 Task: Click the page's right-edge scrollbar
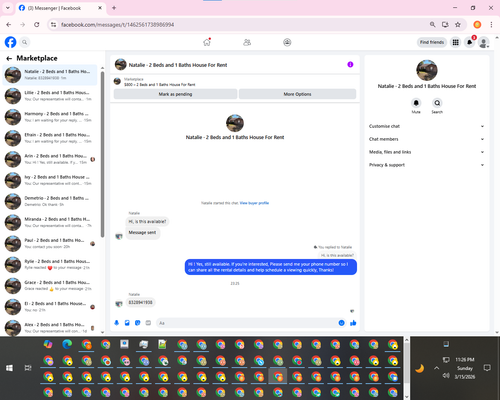point(497,184)
